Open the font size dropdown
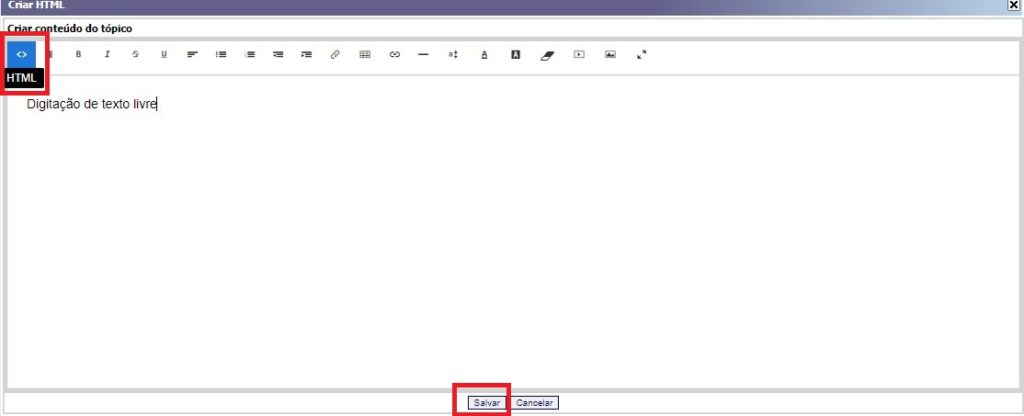 (x=453, y=54)
